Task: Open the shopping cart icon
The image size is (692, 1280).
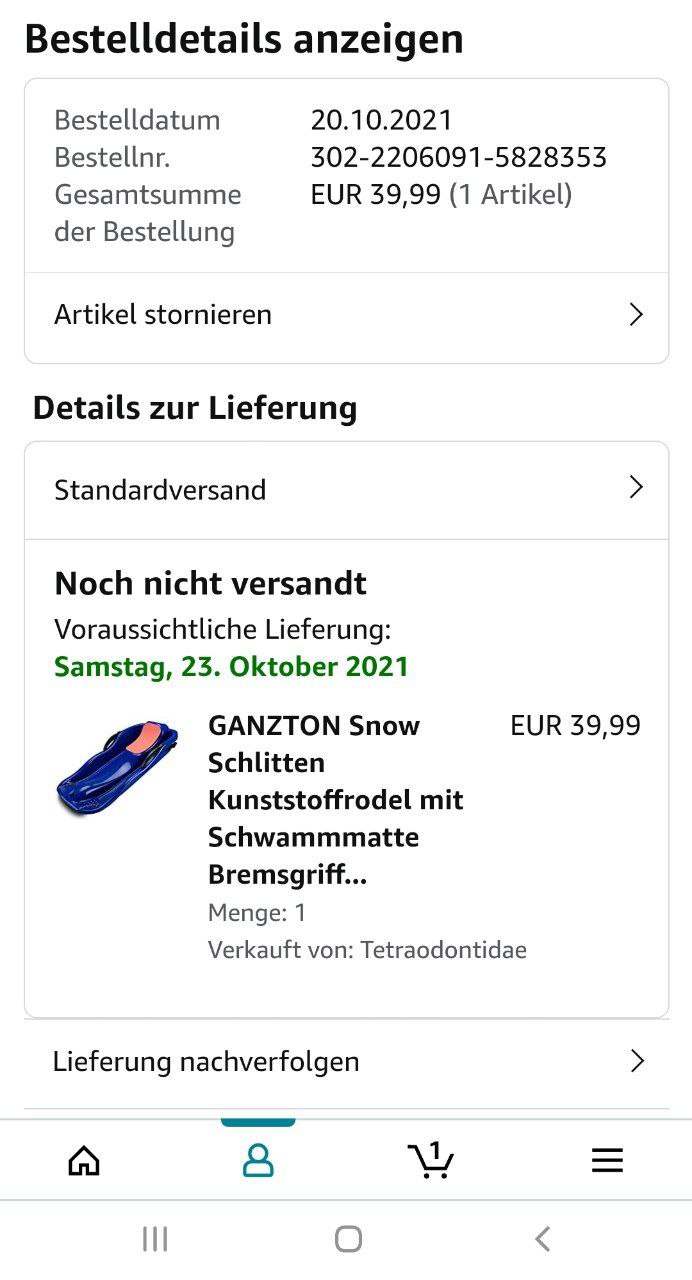Action: [431, 1160]
